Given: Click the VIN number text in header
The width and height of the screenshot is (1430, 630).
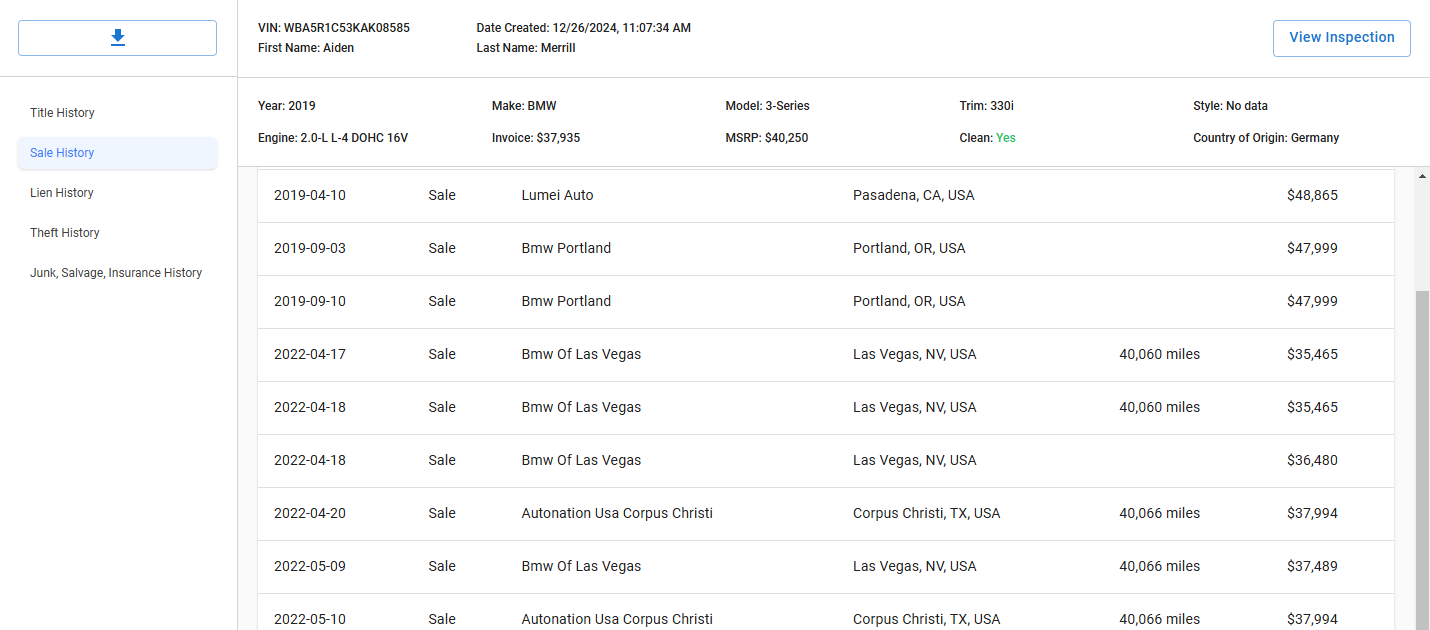Looking at the screenshot, I should pos(334,28).
